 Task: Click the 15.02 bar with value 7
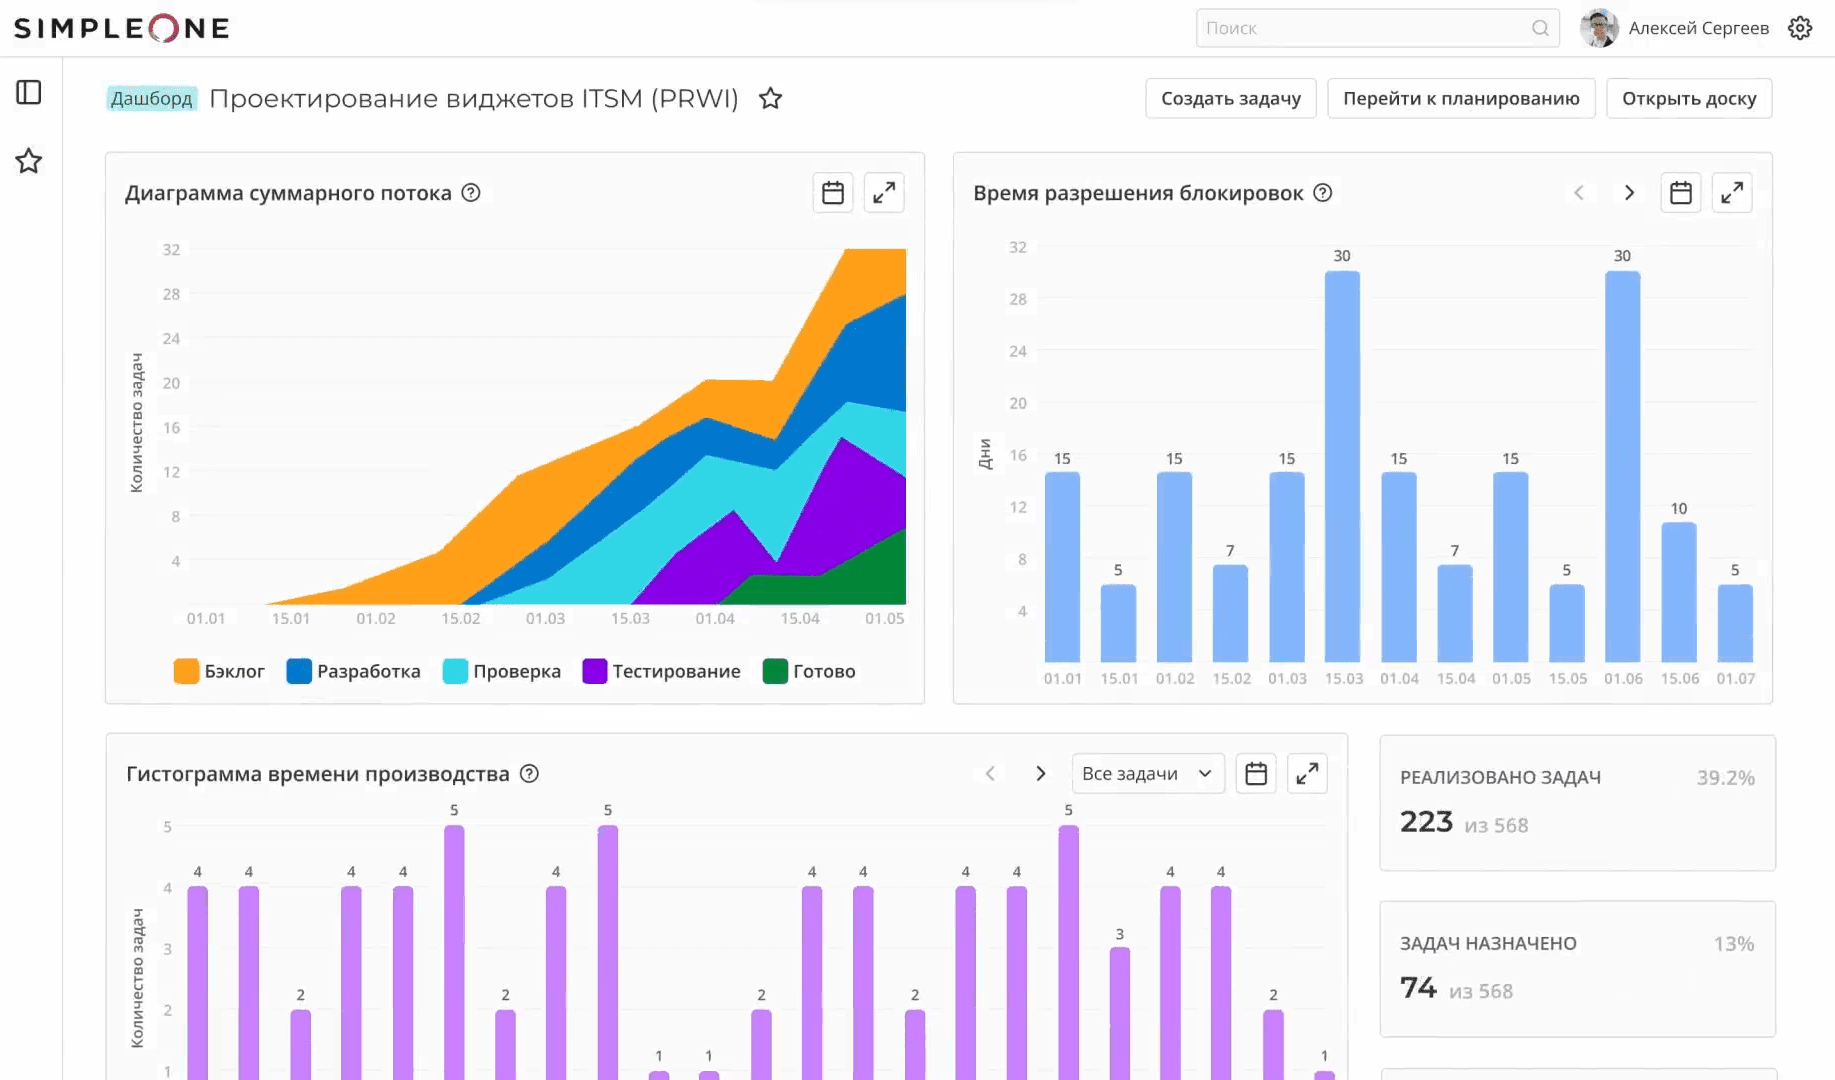point(1230,613)
